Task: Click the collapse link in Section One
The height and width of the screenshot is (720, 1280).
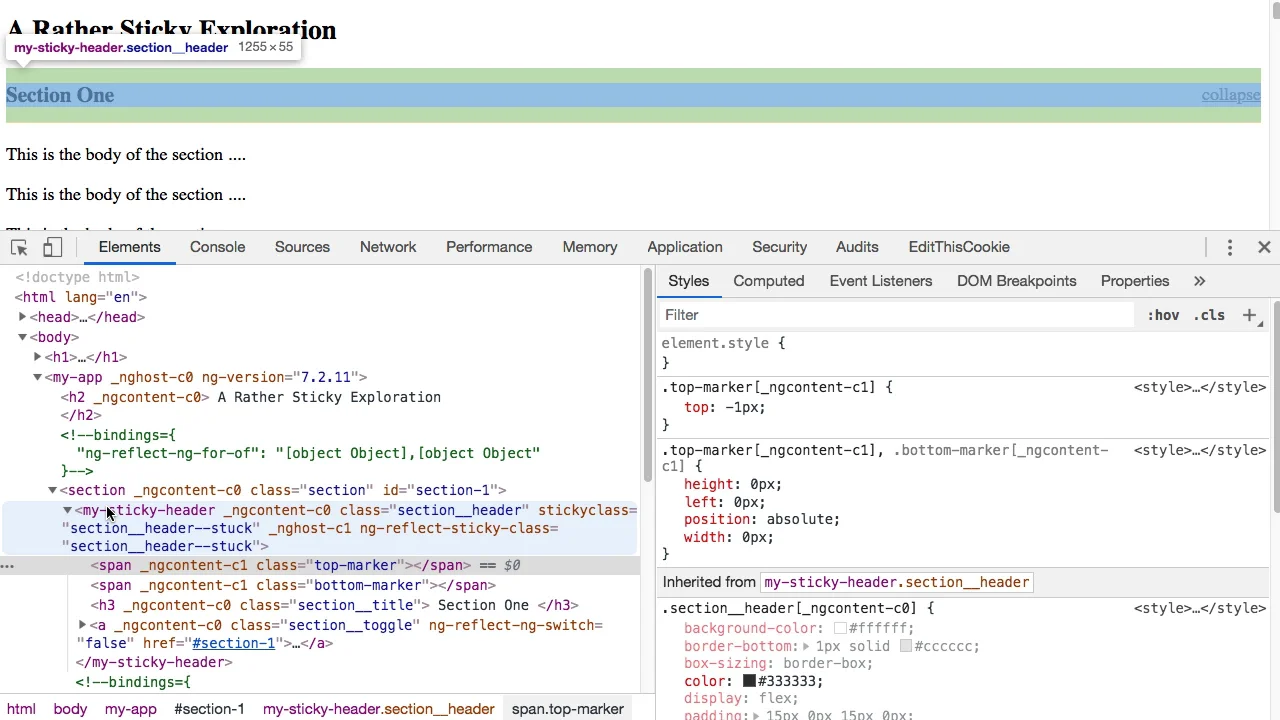Action: (1230, 95)
